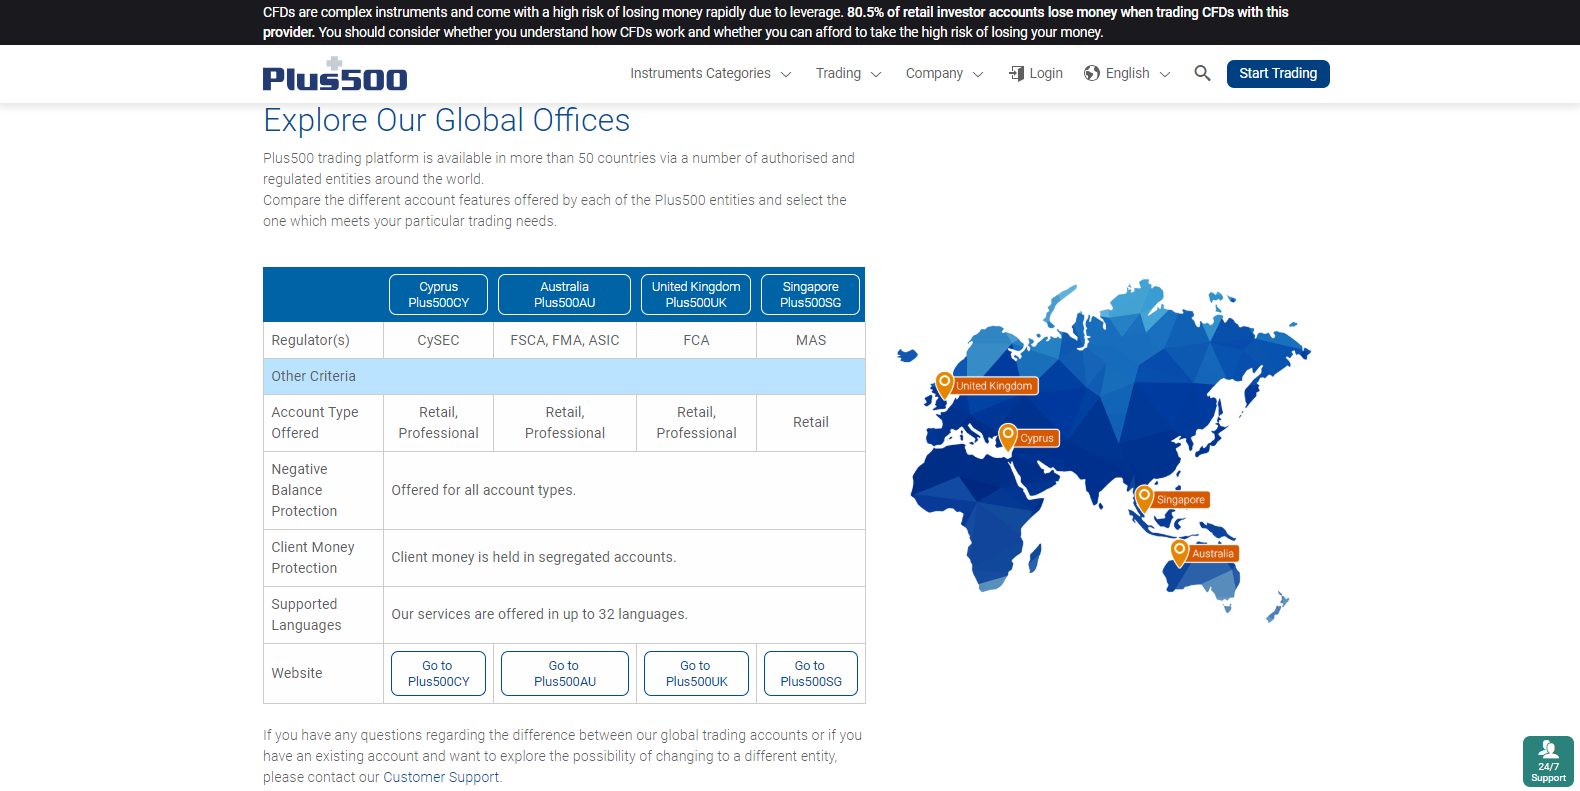Click the Singapore map label
The height and width of the screenshot is (791, 1580).
point(1182,499)
